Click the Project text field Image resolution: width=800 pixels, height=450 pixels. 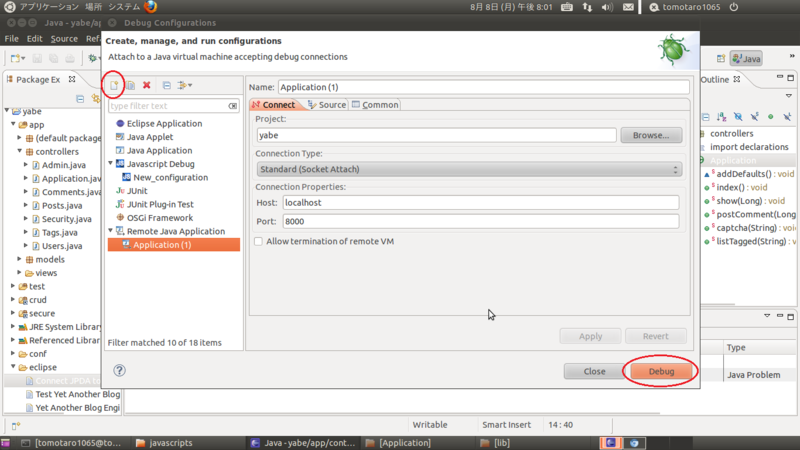436,135
